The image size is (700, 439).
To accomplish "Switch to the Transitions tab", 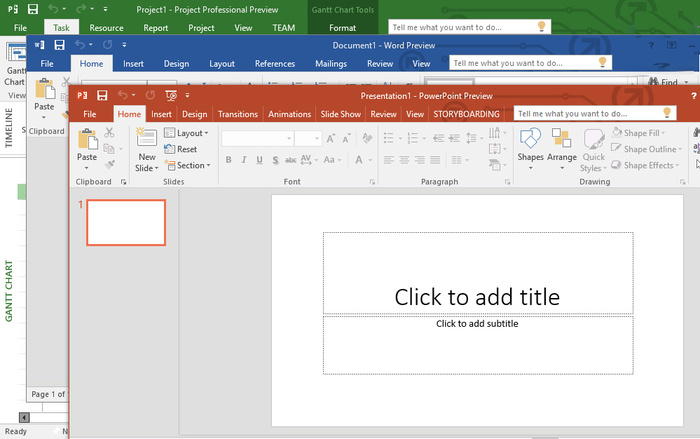I will coord(237,114).
